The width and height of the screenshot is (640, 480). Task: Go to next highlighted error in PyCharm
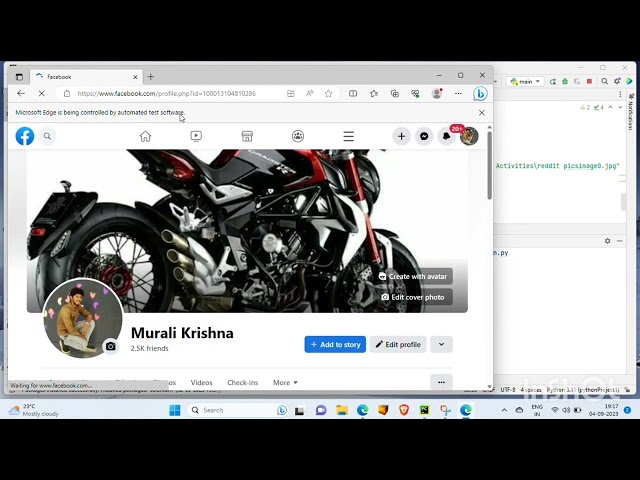point(620,107)
